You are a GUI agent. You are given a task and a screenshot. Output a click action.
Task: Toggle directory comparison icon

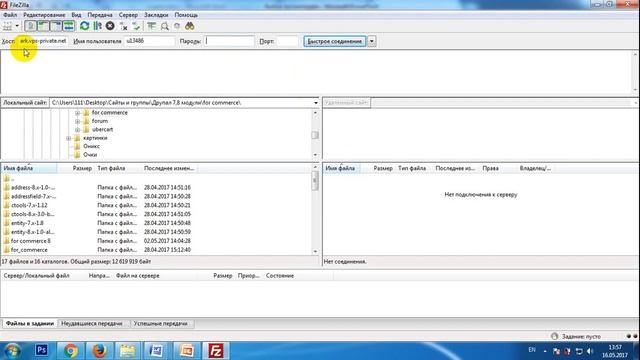pyautogui.click(x=164, y=26)
